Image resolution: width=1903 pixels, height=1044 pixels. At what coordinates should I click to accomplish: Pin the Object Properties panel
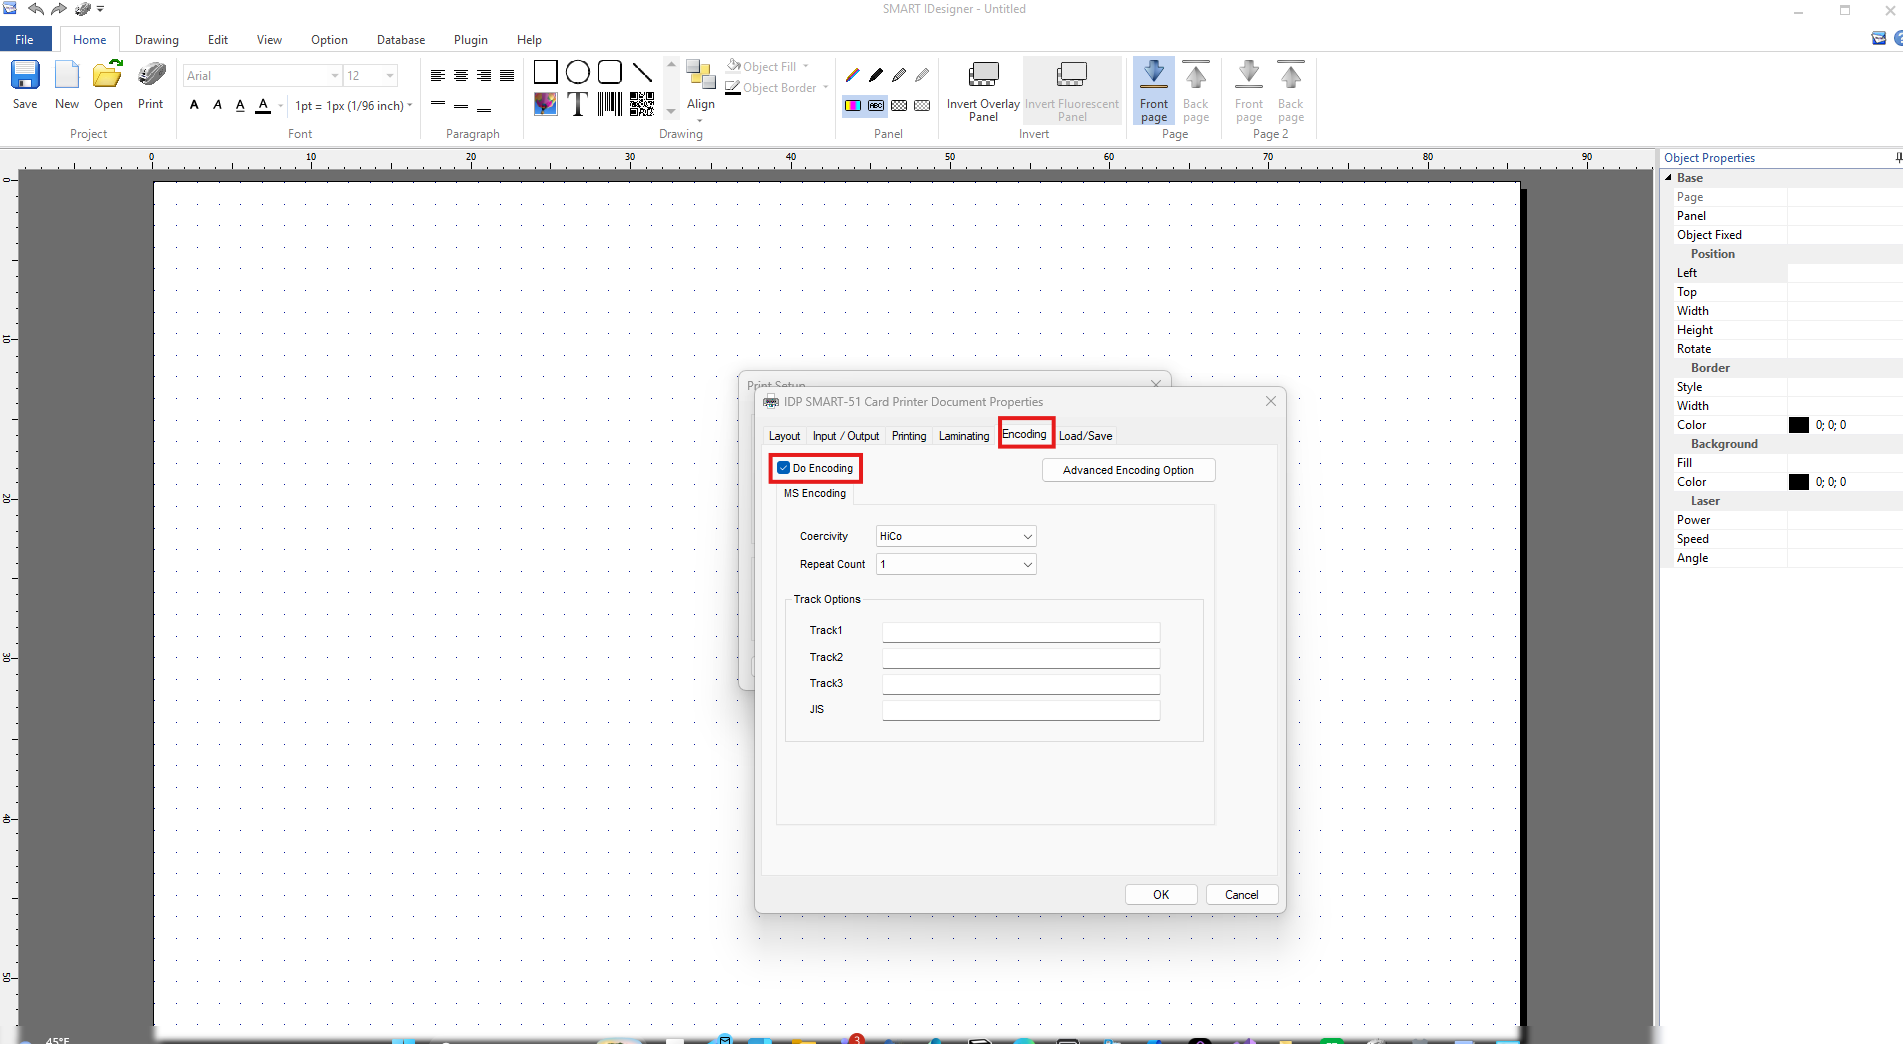[x=1897, y=158]
